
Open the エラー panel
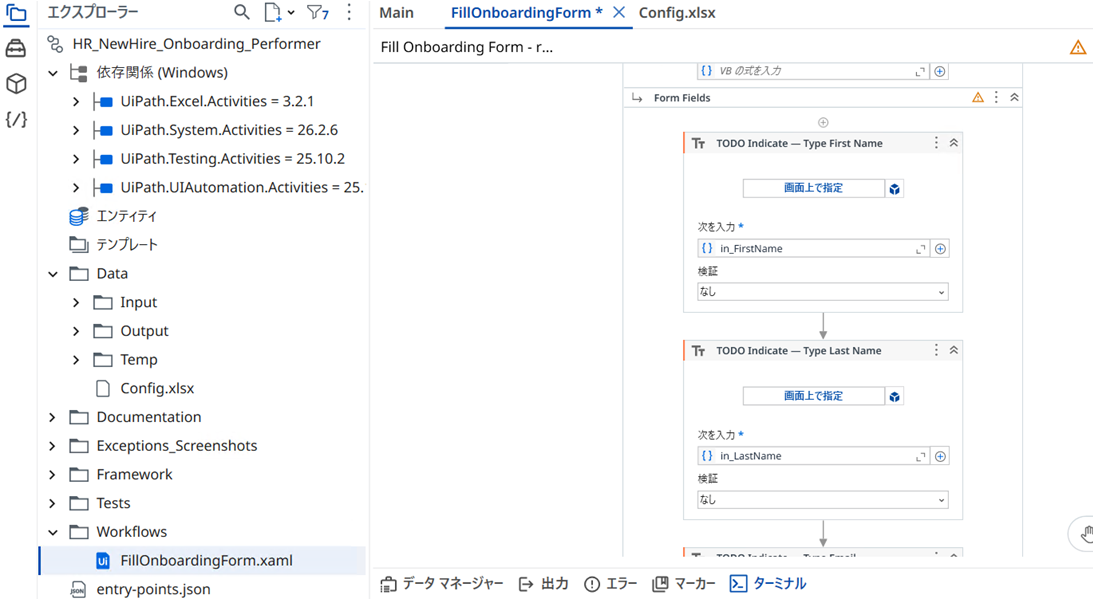click(x=611, y=584)
